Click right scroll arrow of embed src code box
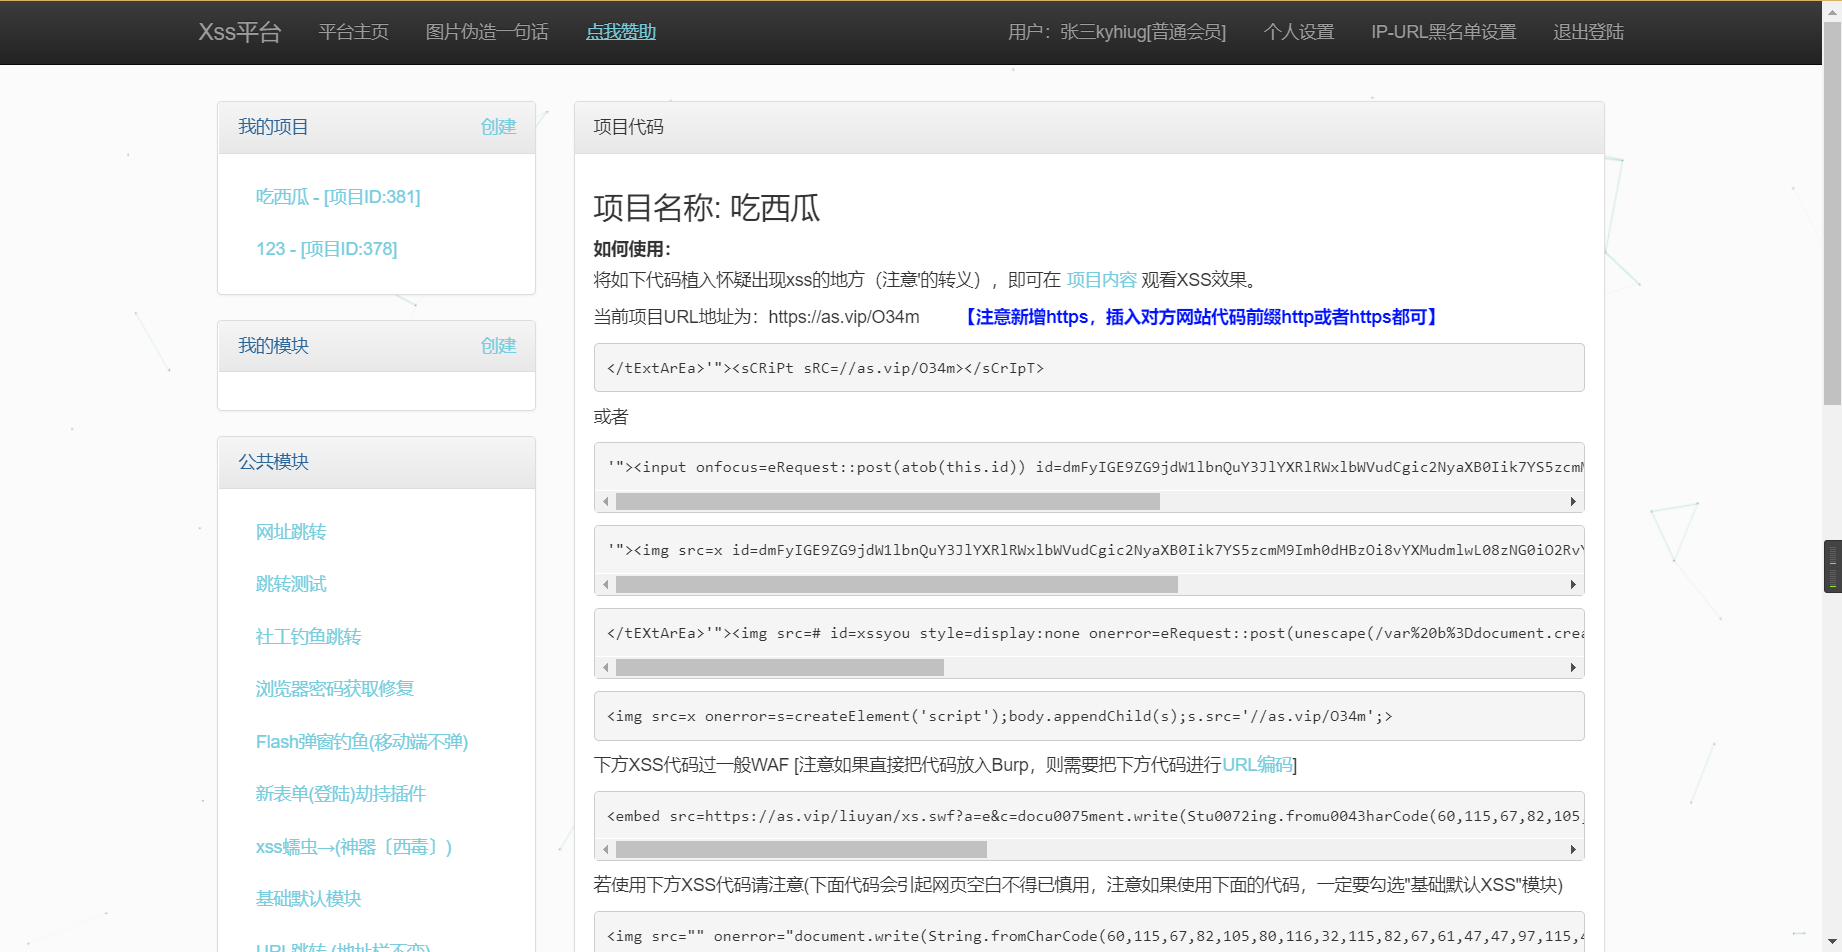This screenshot has width=1842, height=952. pyautogui.click(x=1573, y=850)
